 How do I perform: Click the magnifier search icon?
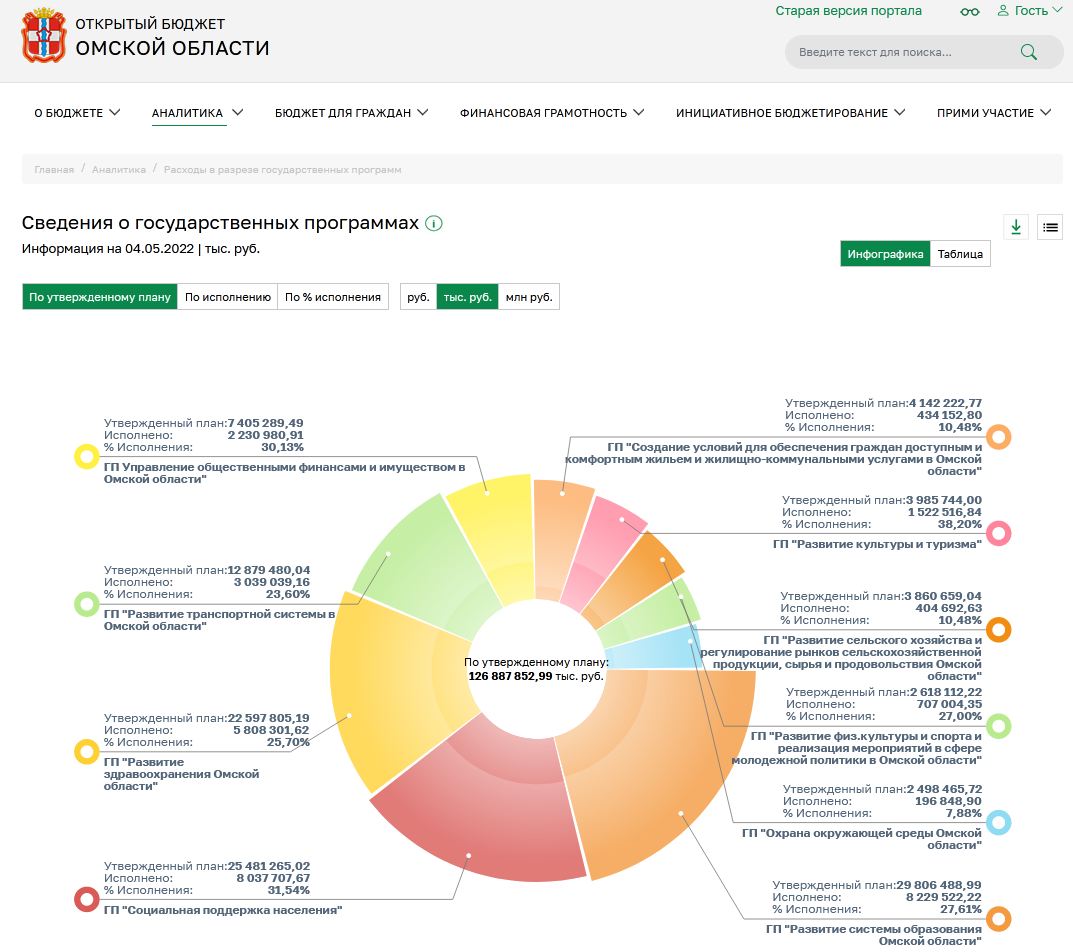[1028, 52]
